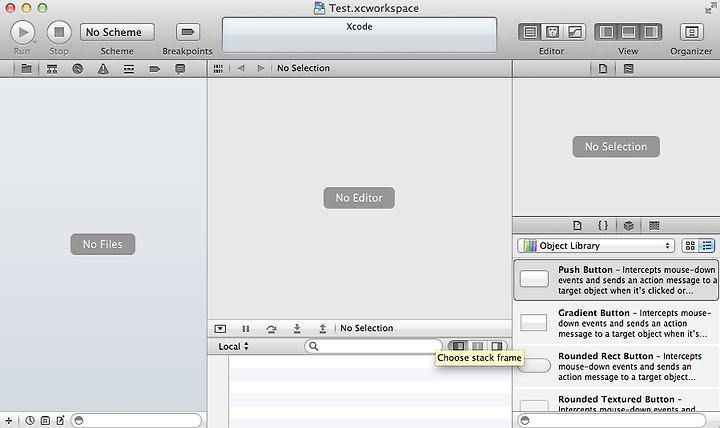Click the Step Into debug icon

coord(297,328)
